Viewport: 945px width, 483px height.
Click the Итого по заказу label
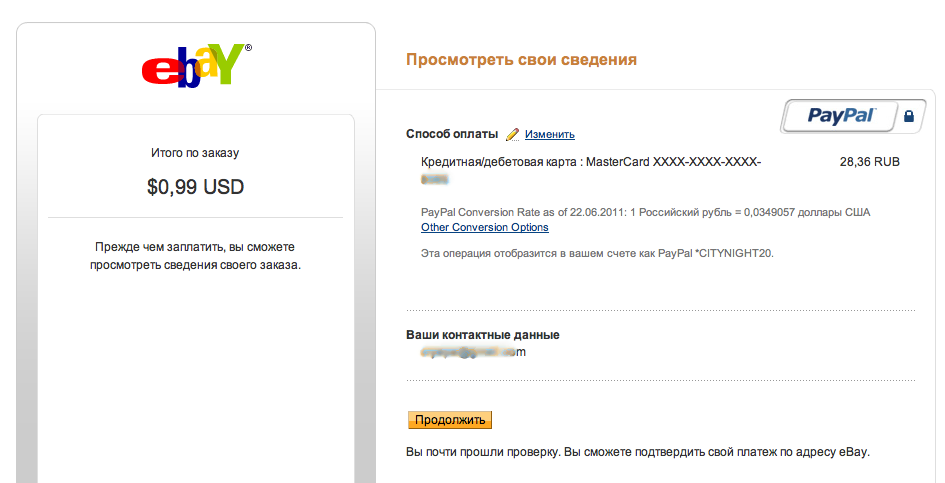click(195, 153)
